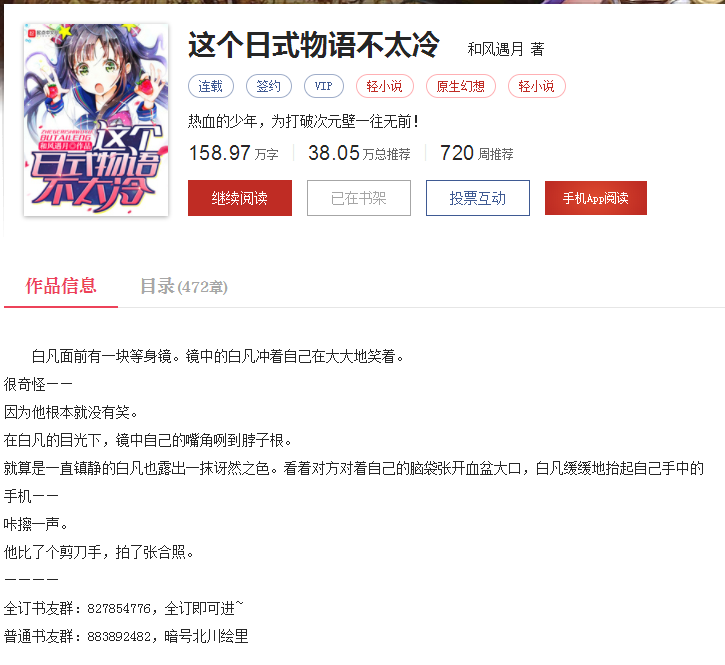Click the book cover thumbnail
This screenshot has width=725, height=665.
pos(96,120)
